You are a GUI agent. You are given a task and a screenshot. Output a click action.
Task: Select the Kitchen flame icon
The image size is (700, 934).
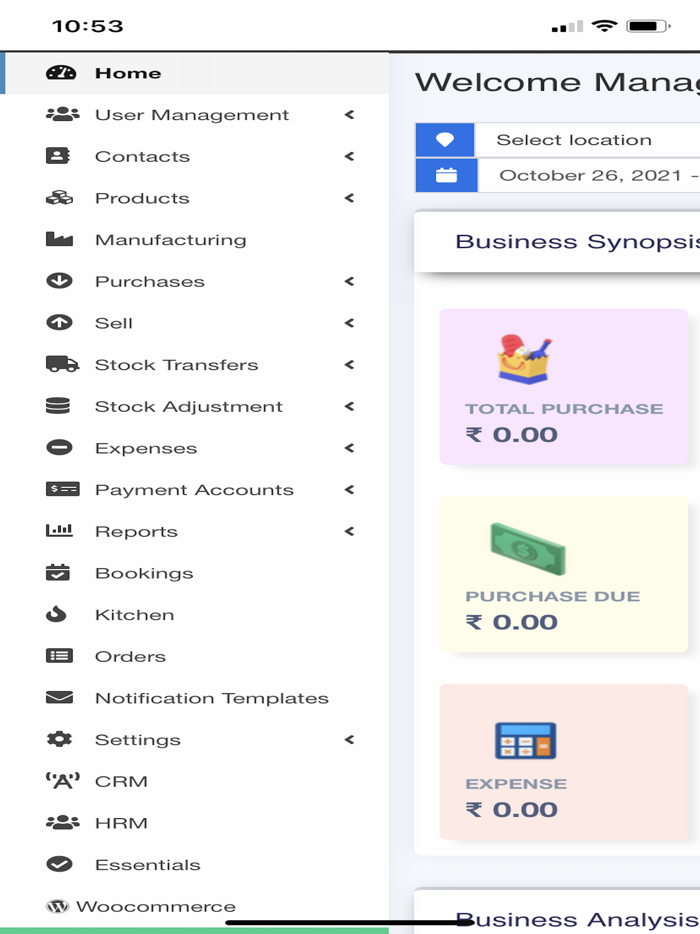point(60,614)
